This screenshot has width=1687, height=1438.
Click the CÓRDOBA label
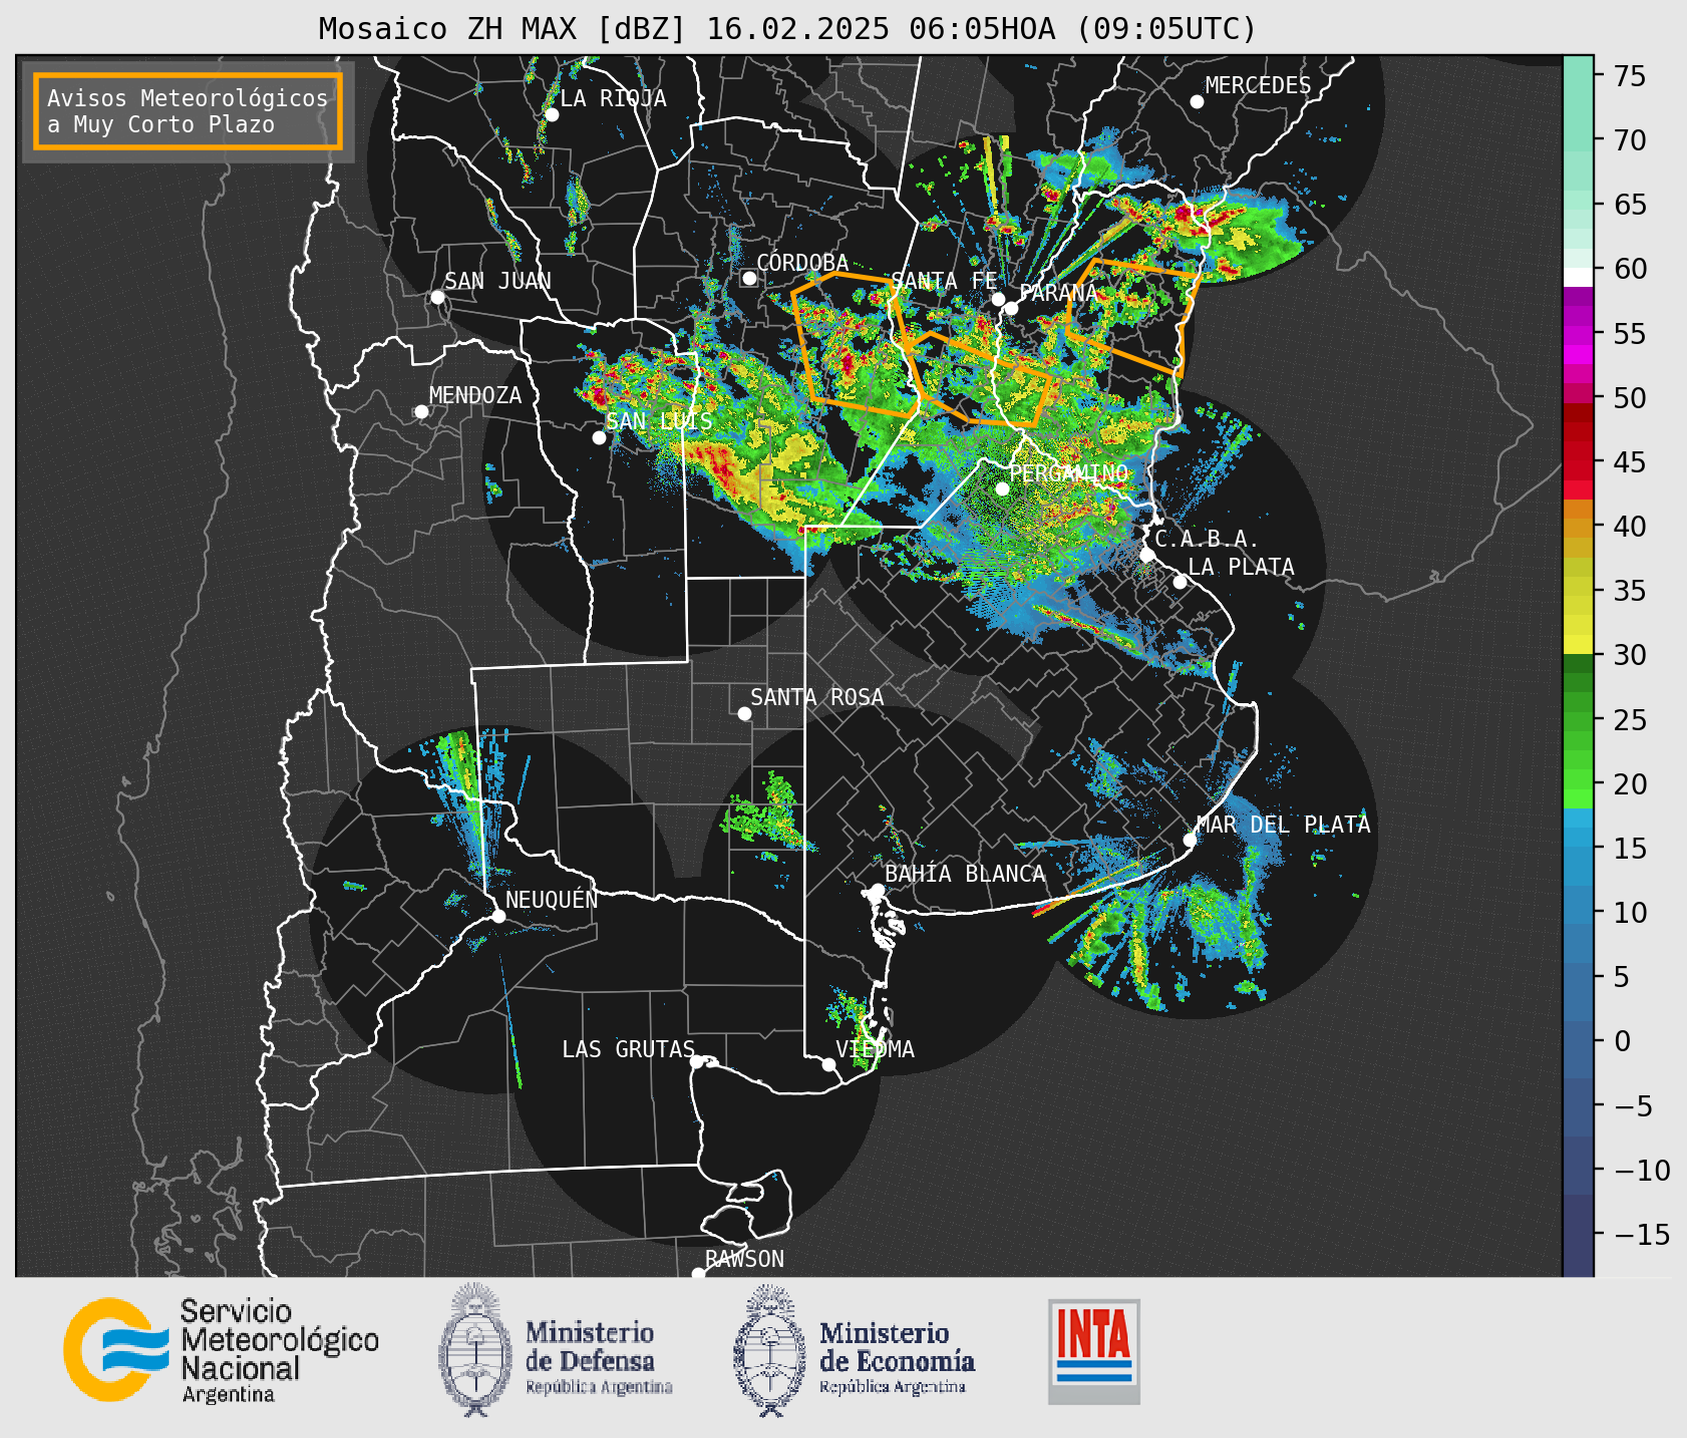[802, 262]
